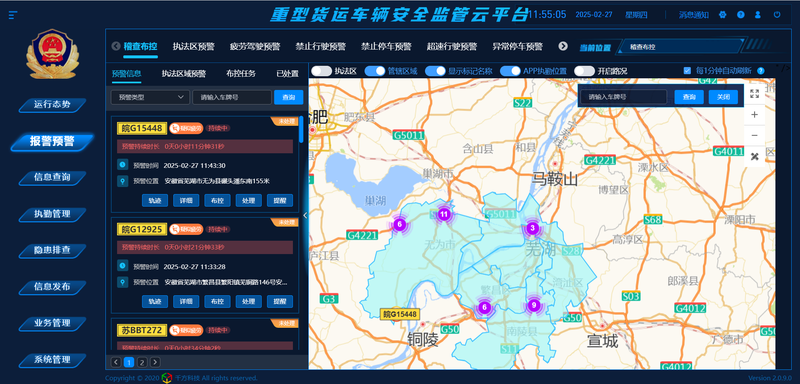Disable the 管辖区域 switch

click(x=375, y=71)
